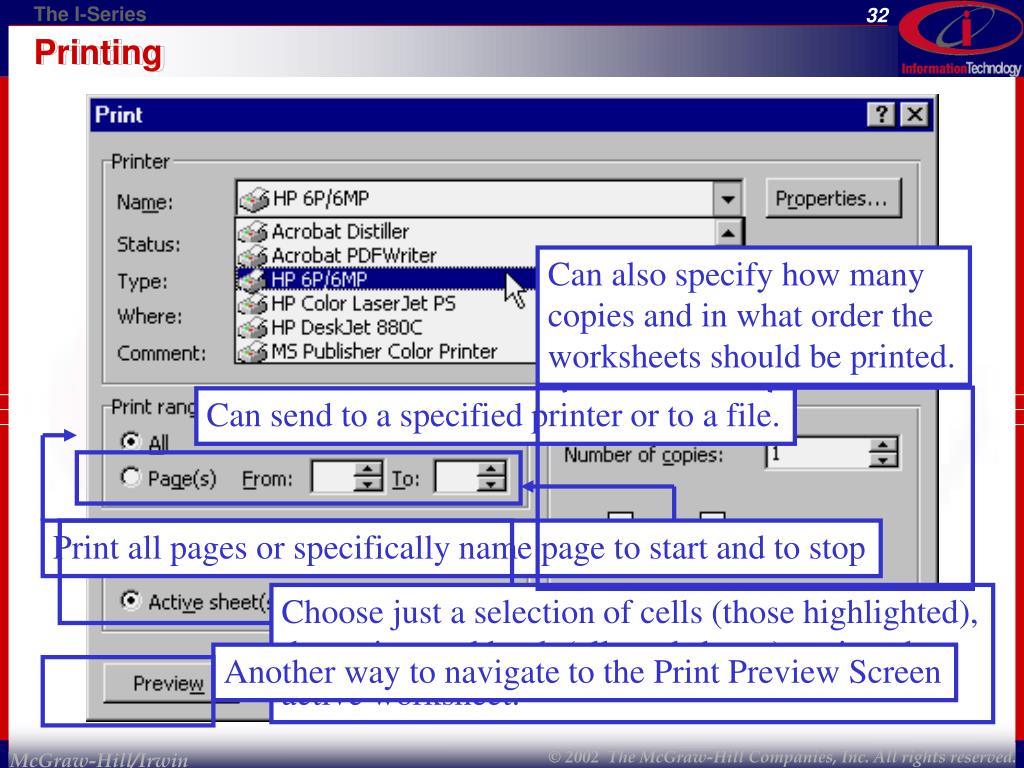
Task: Click the From page number field
Action: click(333, 477)
